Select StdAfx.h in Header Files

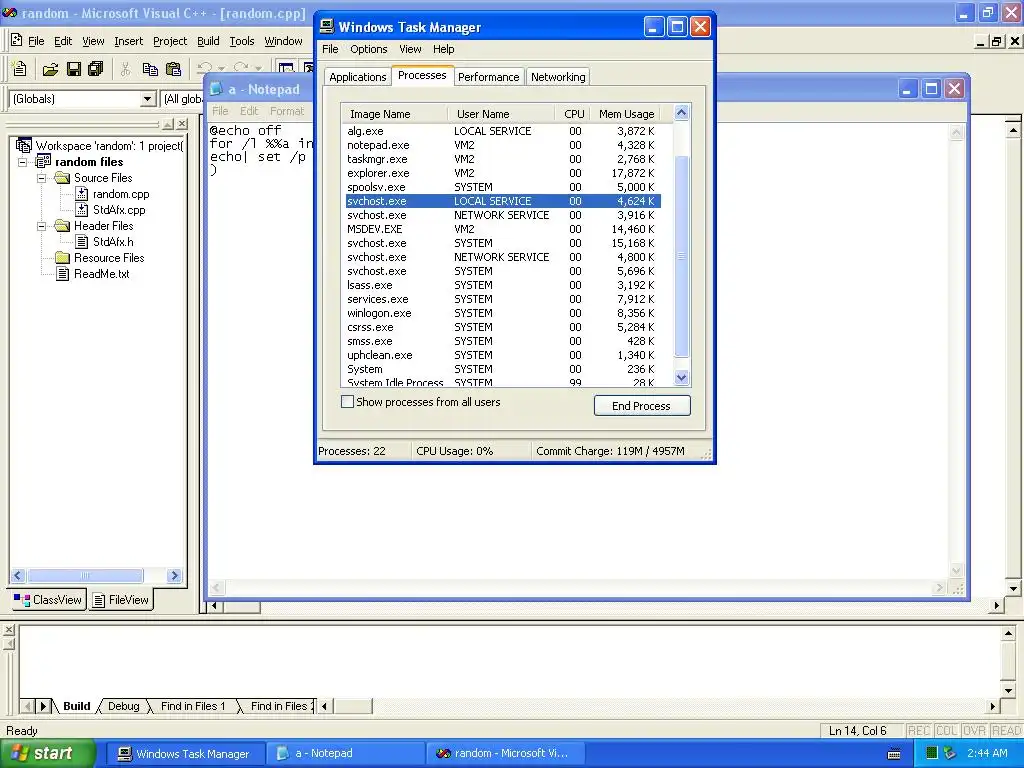coord(113,242)
